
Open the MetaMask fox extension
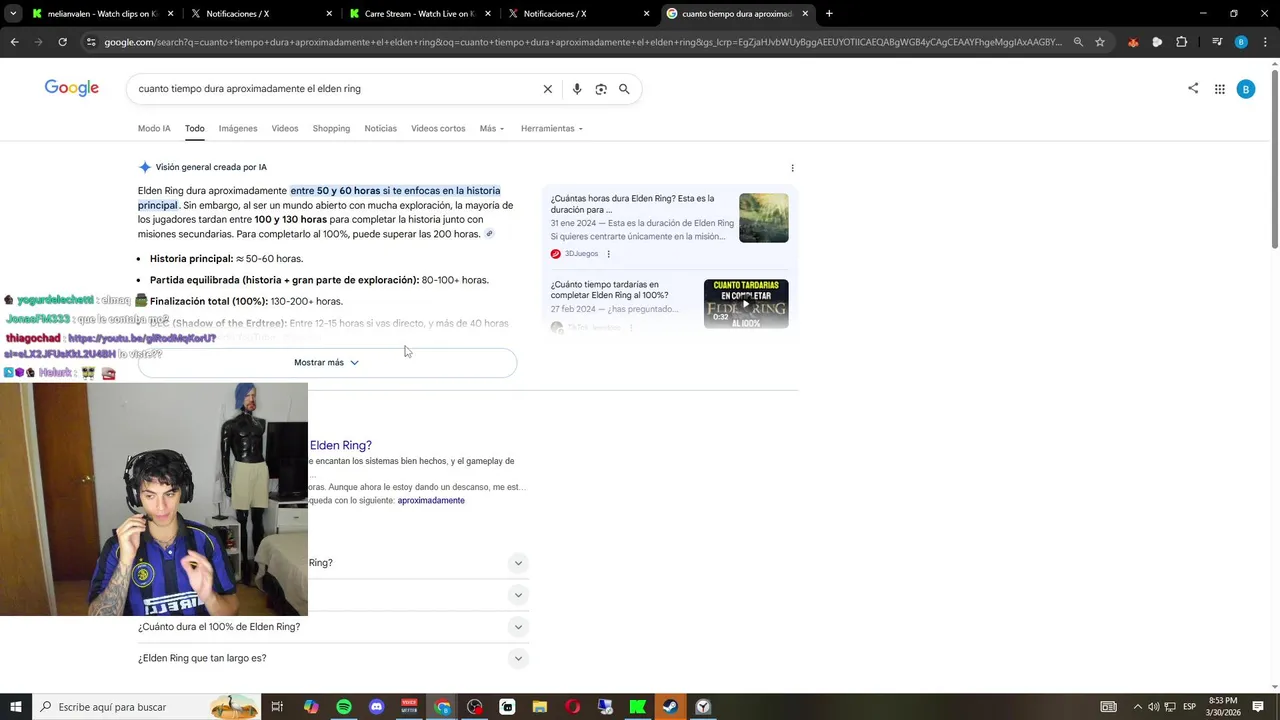[x=1133, y=42]
